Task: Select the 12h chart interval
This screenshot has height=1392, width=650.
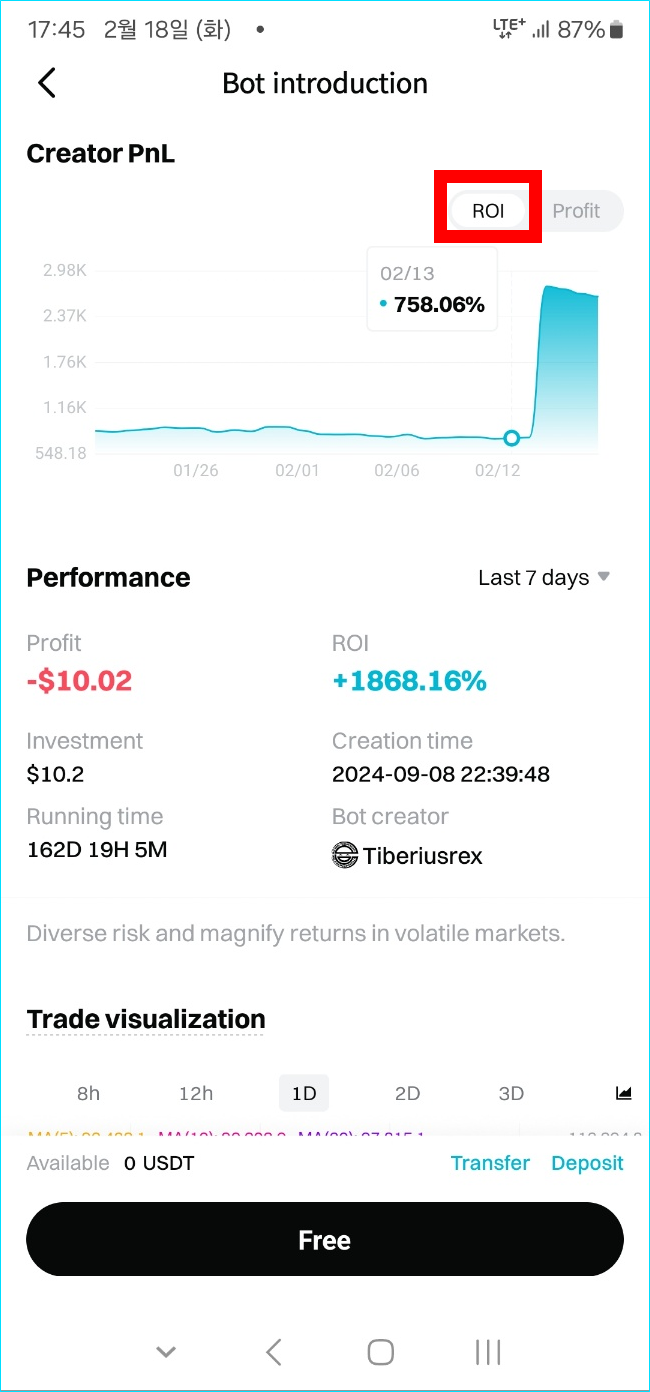Action: (x=196, y=1093)
